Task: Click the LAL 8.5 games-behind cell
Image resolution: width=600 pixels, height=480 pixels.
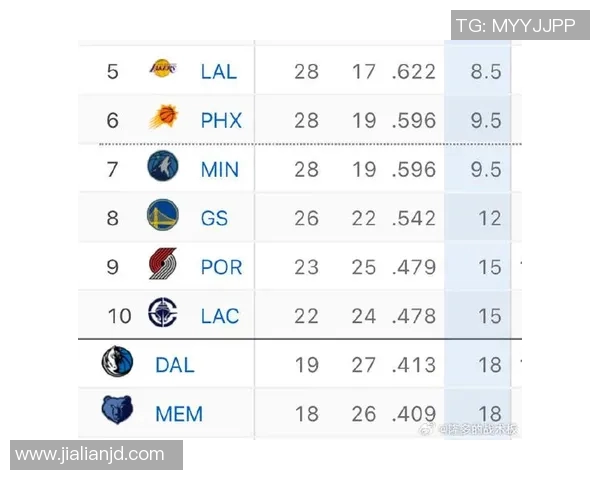Action: point(486,71)
